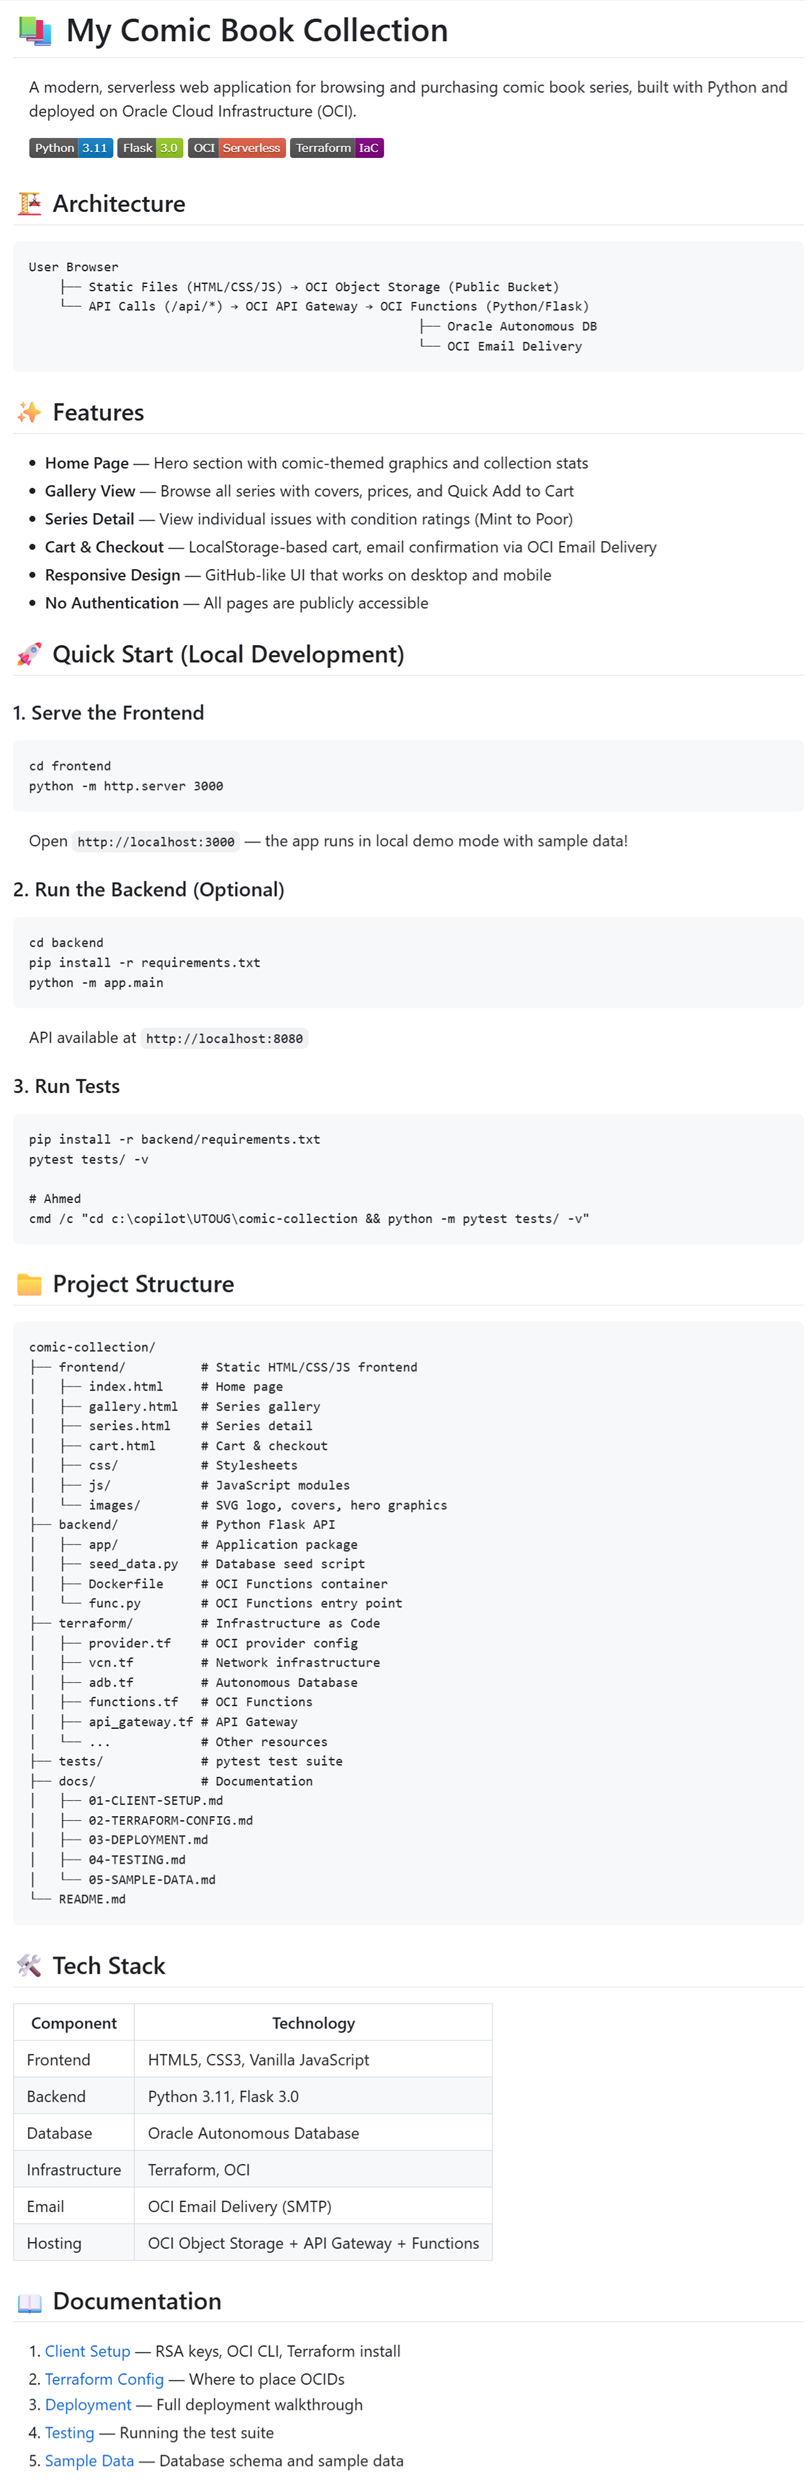Click the open book icon beside Documentation
Image resolution: width=811 pixels, height=2486 pixels.
coord(30,2302)
